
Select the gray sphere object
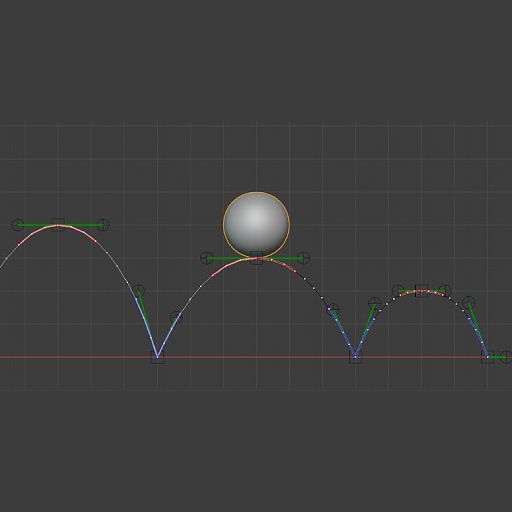(x=256, y=225)
